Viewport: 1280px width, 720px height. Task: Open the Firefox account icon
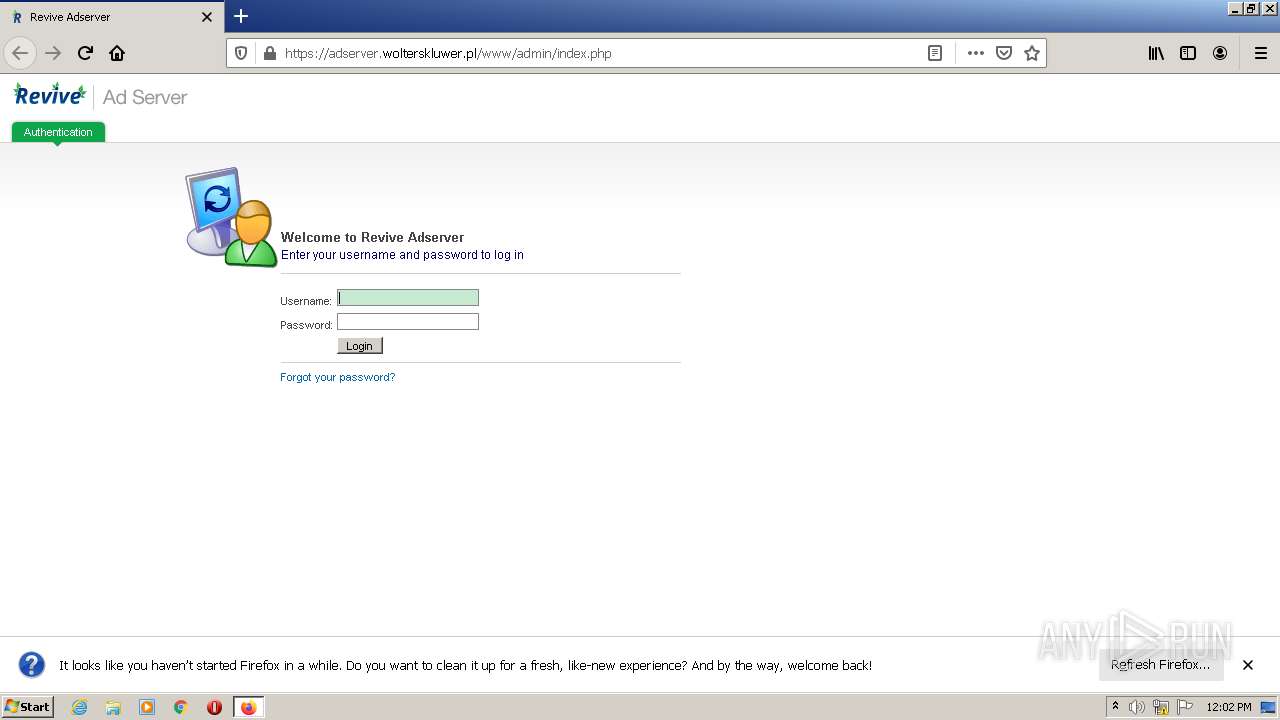(1220, 53)
